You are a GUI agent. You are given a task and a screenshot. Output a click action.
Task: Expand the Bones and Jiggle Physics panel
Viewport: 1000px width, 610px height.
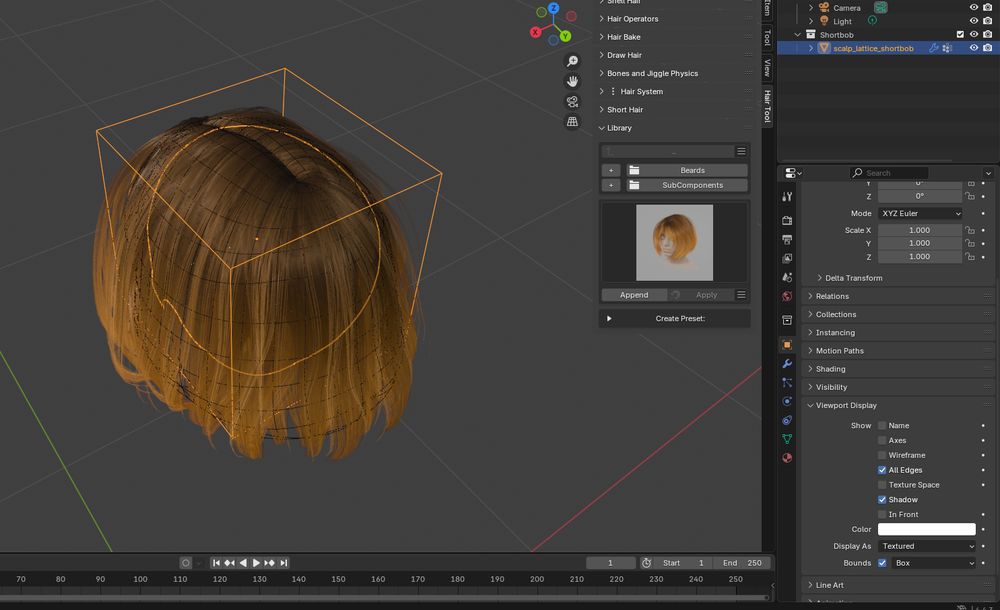click(652, 73)
